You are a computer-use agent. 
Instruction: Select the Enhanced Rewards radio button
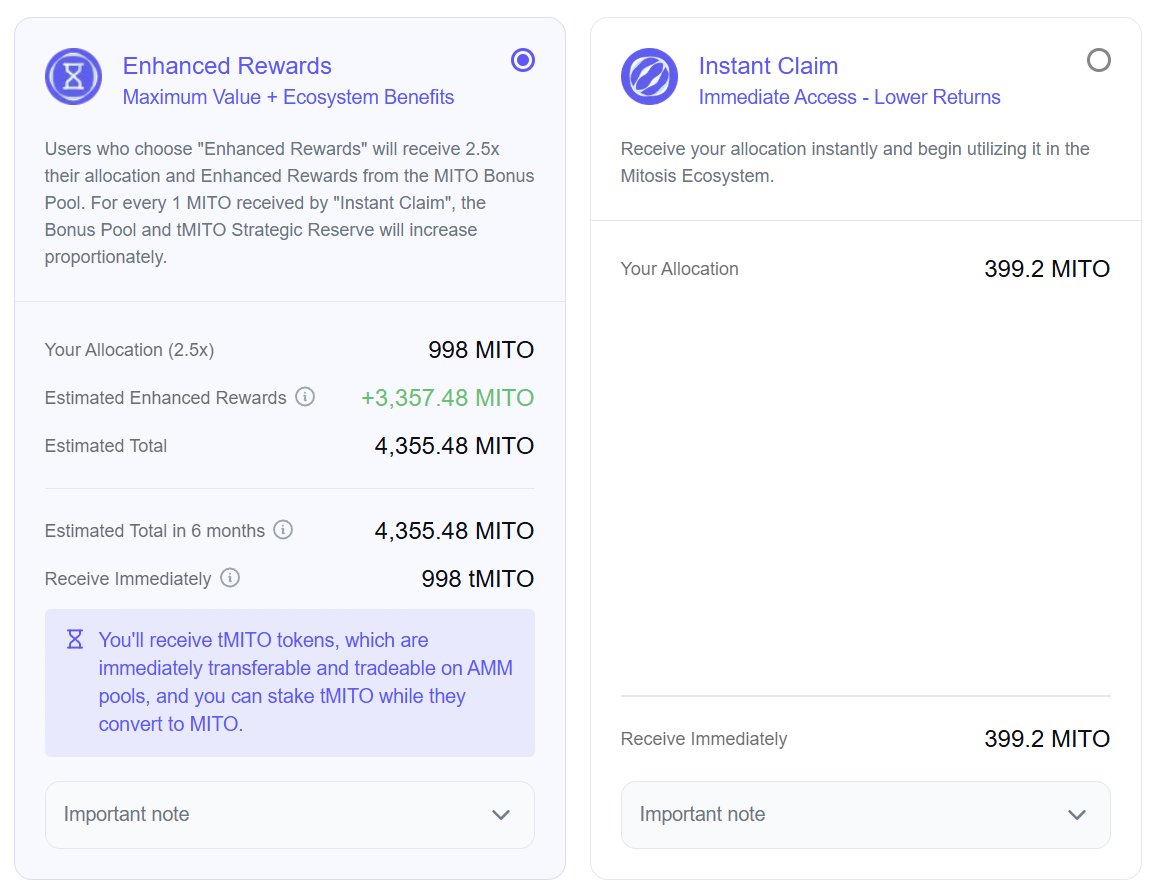(522, 61)
